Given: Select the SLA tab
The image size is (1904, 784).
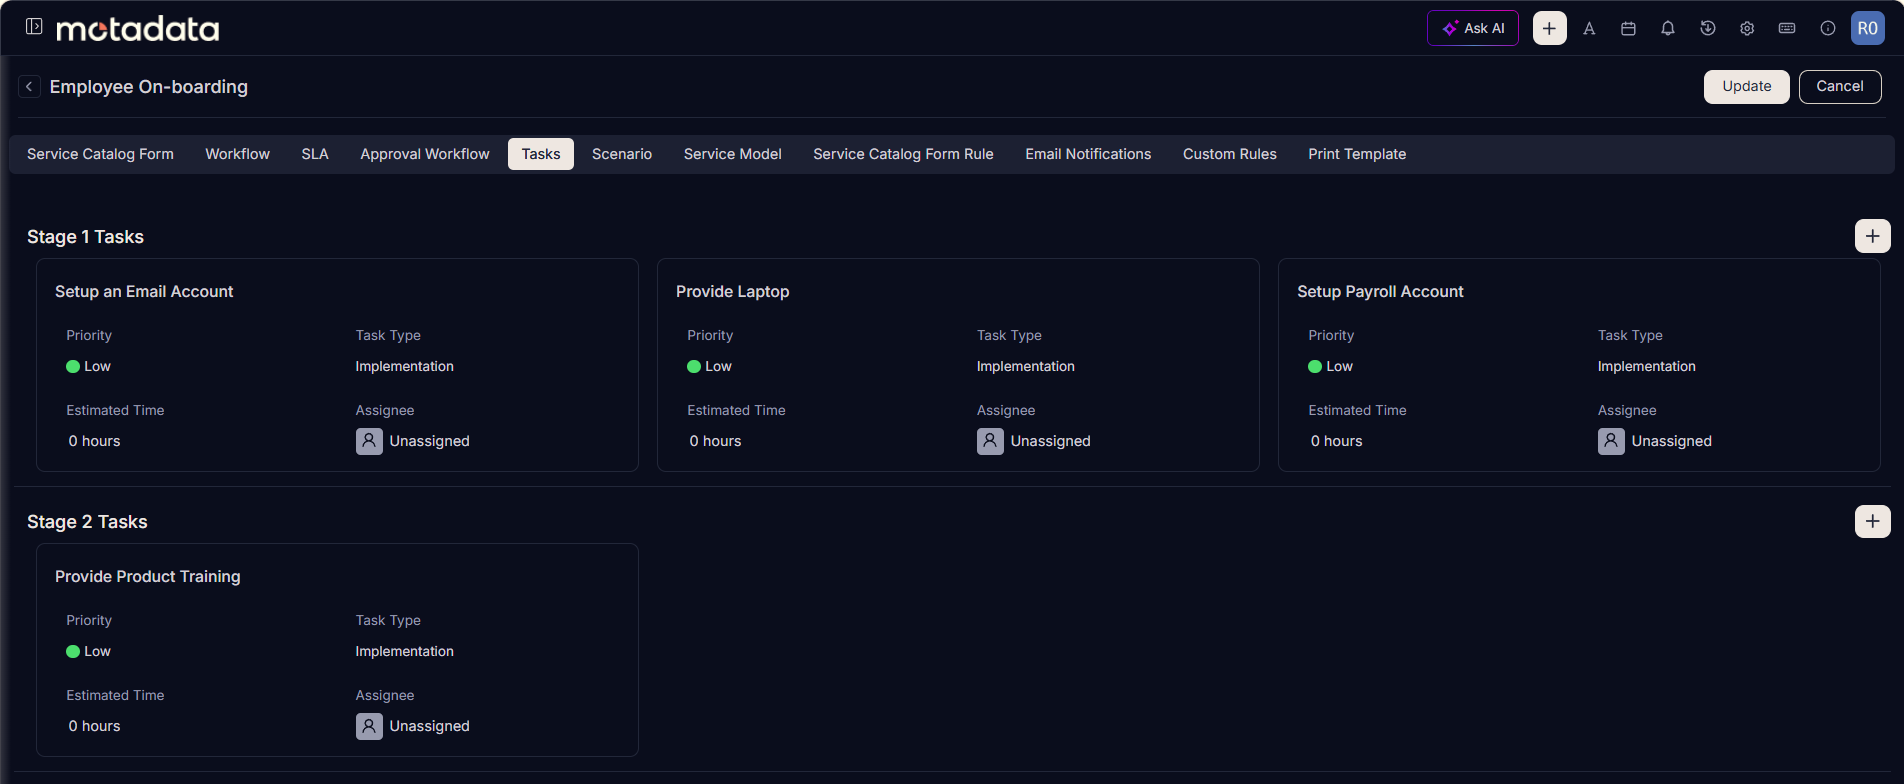Looking at the screenshot, I should [315, 154].
